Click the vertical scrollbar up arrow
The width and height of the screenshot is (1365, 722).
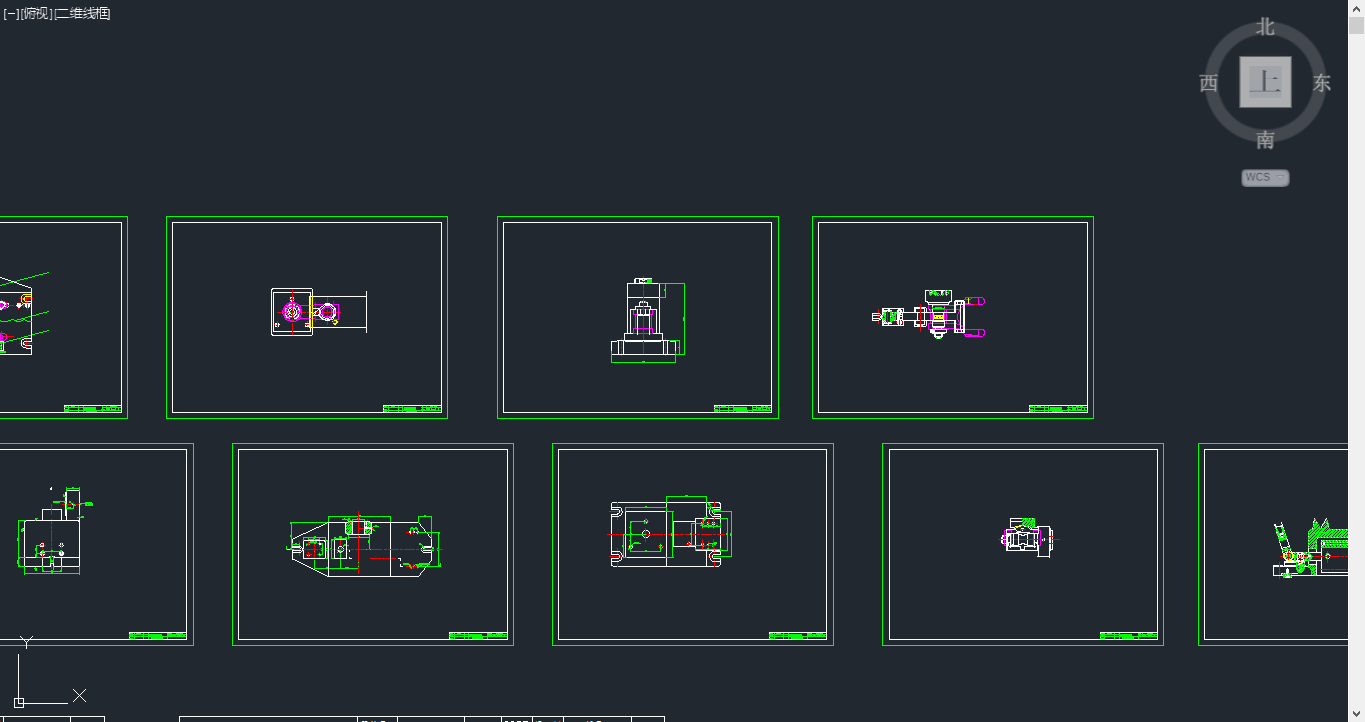click(x=1357, y=7)
